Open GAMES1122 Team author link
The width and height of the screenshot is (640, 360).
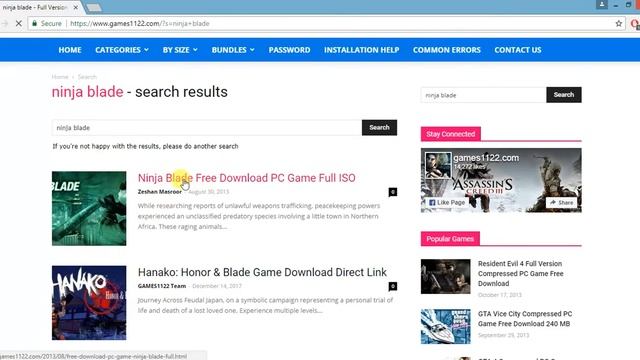click(162, 286)
